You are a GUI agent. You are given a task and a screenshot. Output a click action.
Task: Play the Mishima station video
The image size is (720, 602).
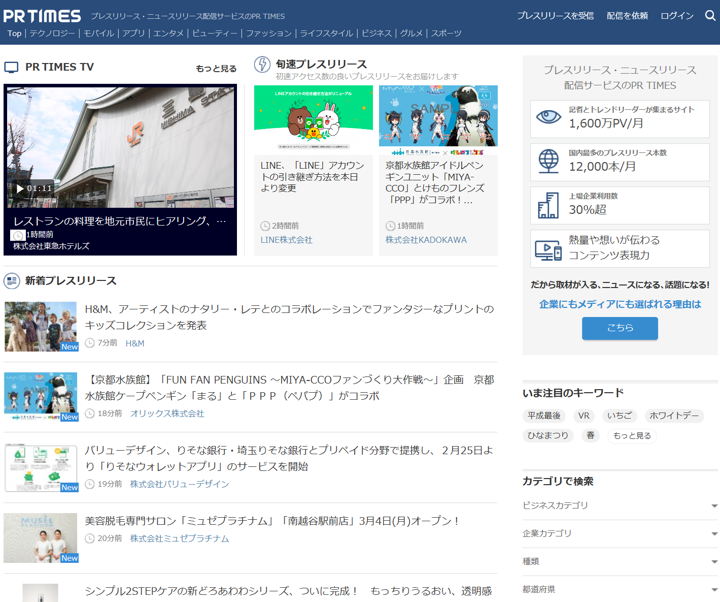[20, 189]
